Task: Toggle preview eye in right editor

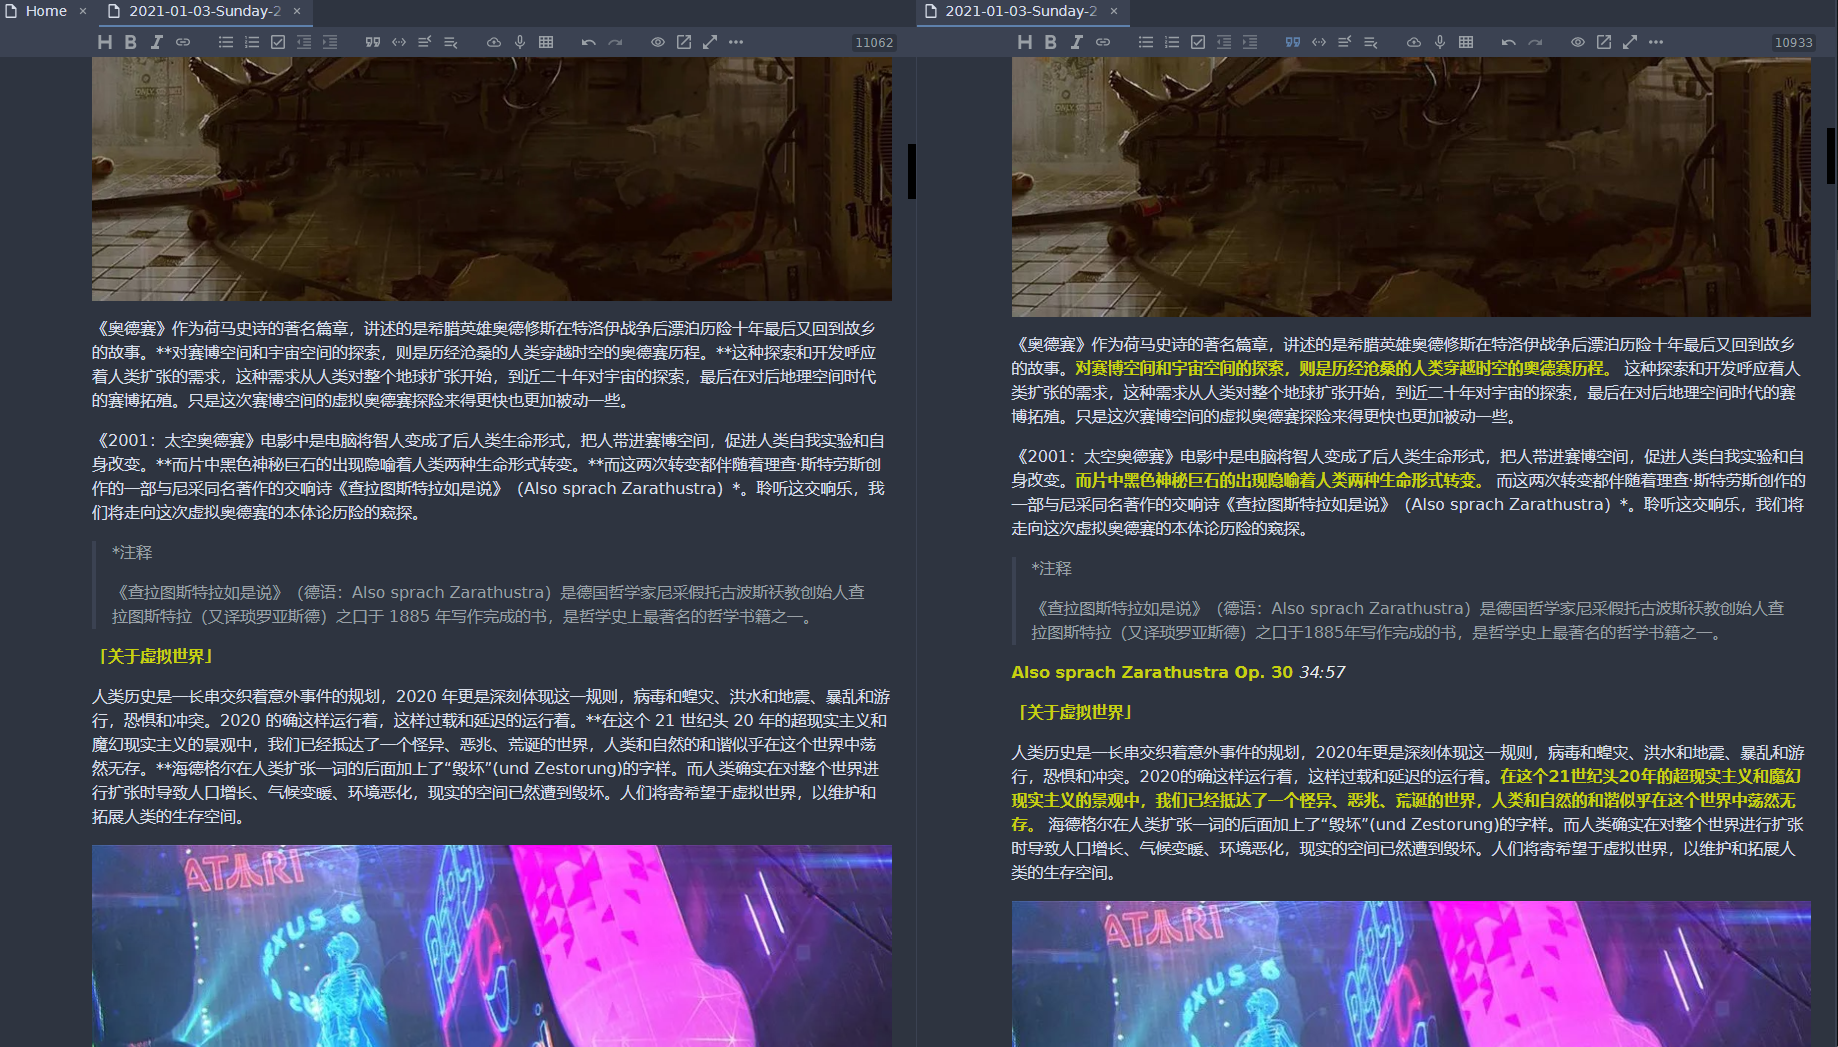Action: pos(1578,42)
